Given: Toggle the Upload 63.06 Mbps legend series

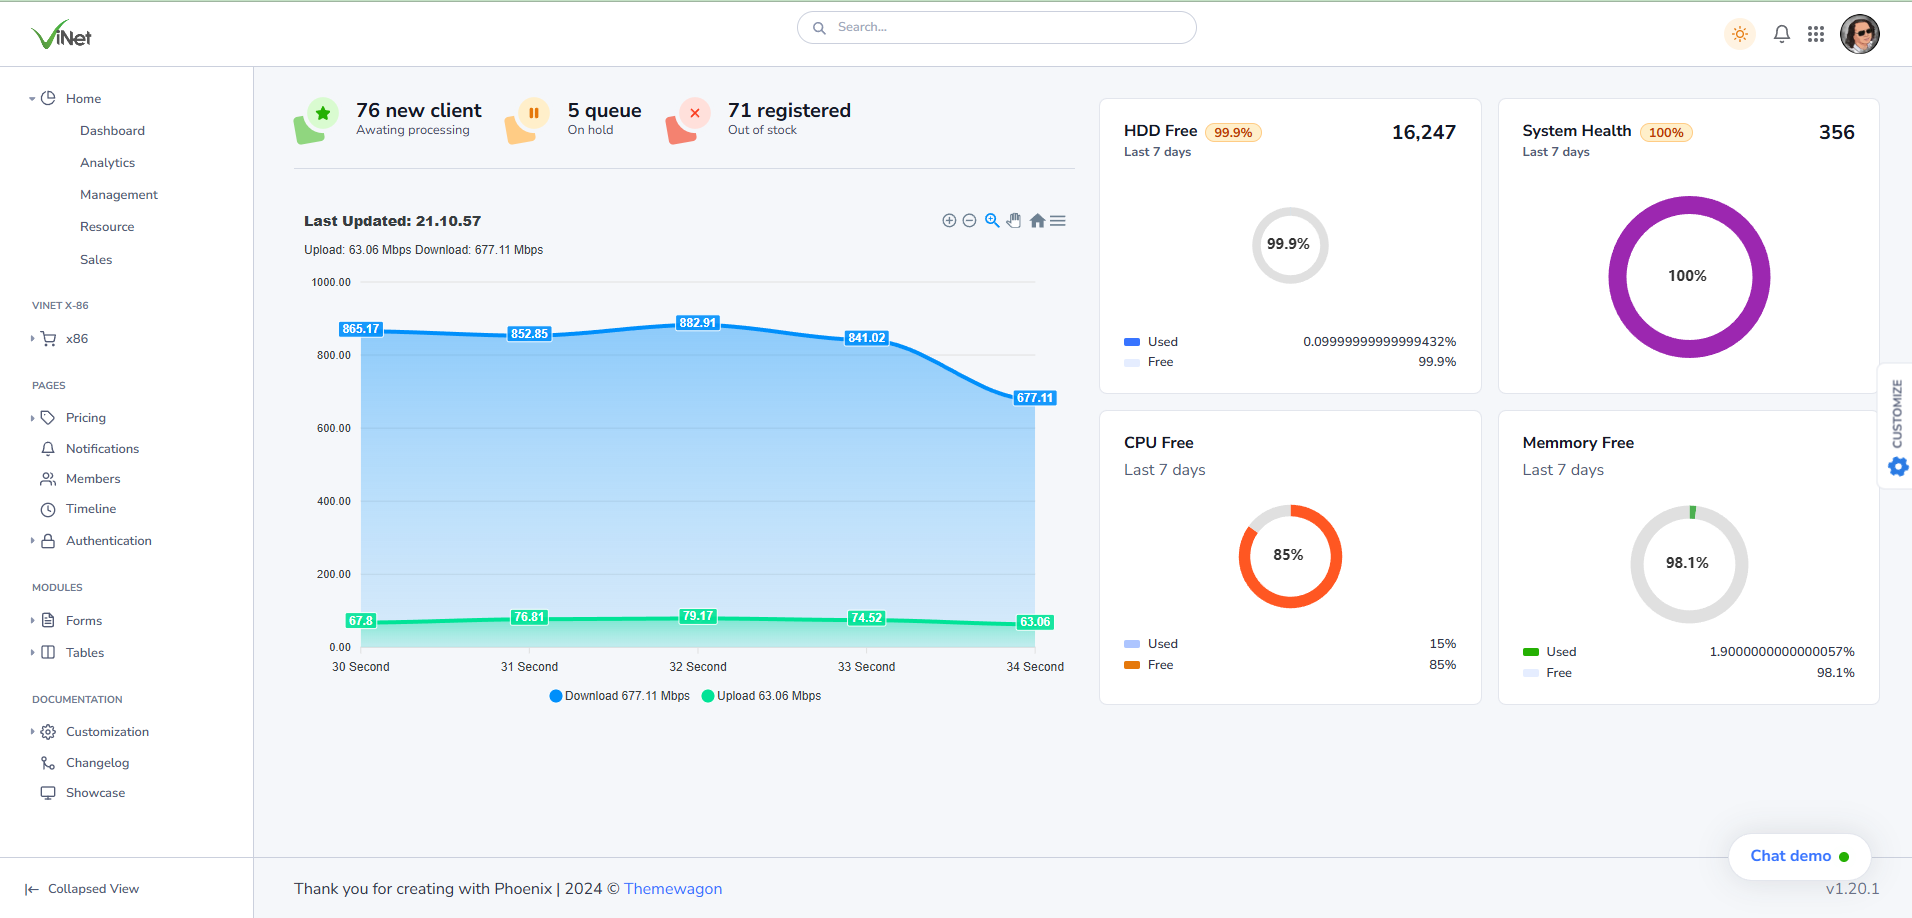Looking at the screenshot, I should (762, 696).
